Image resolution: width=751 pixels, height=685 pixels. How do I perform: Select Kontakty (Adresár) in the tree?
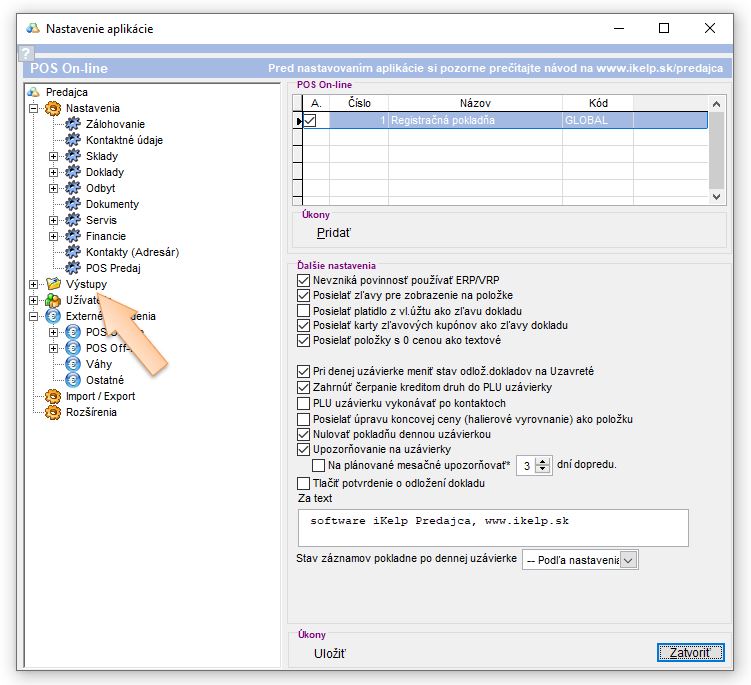(132, 252)
